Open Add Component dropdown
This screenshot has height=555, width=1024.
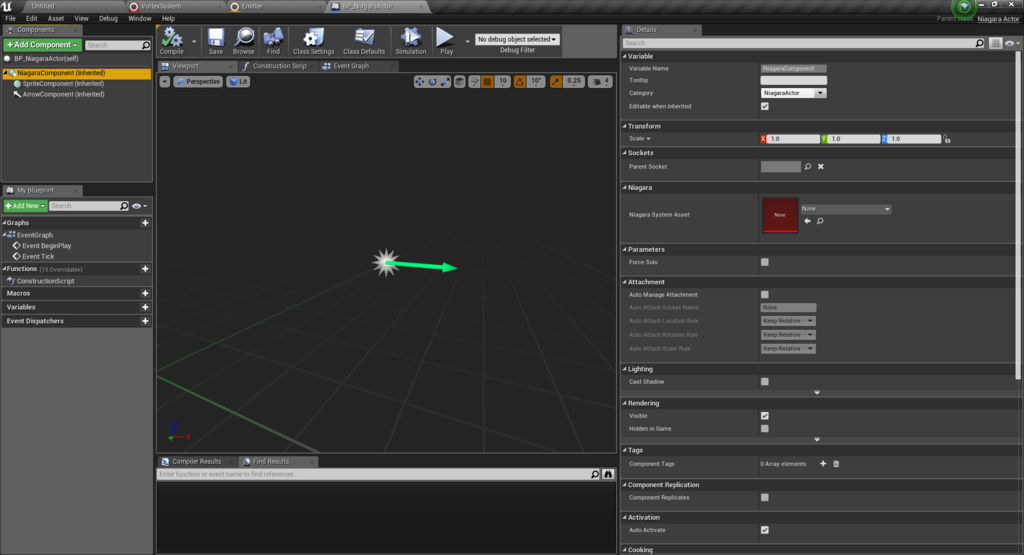click(x=42, y=45)
